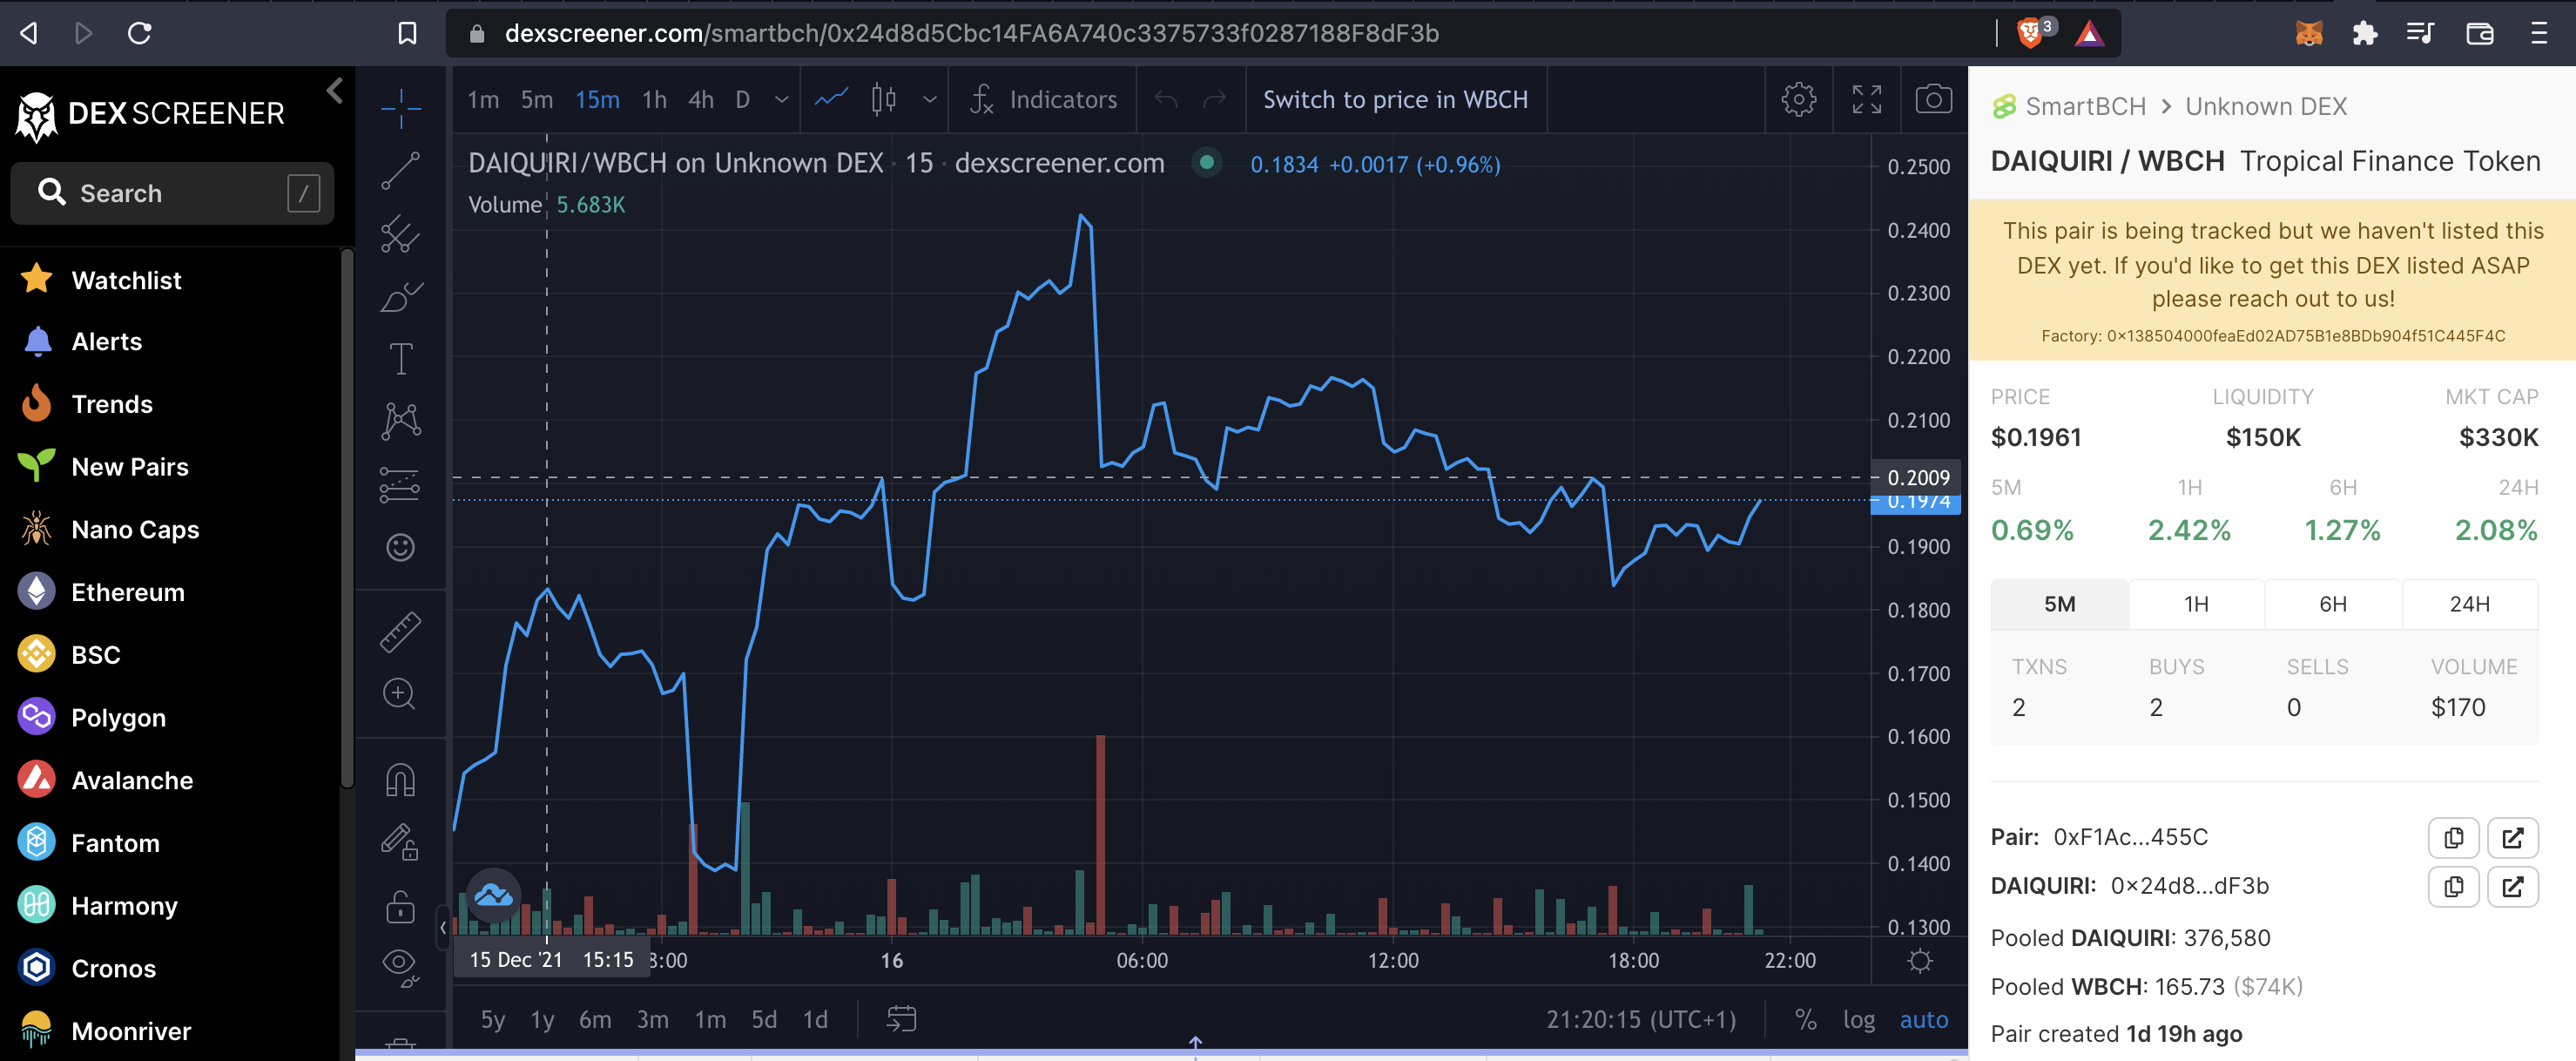Open chart settings gear icon
Viewport: 2576px width, 1061px height.
click(1798, 99)
